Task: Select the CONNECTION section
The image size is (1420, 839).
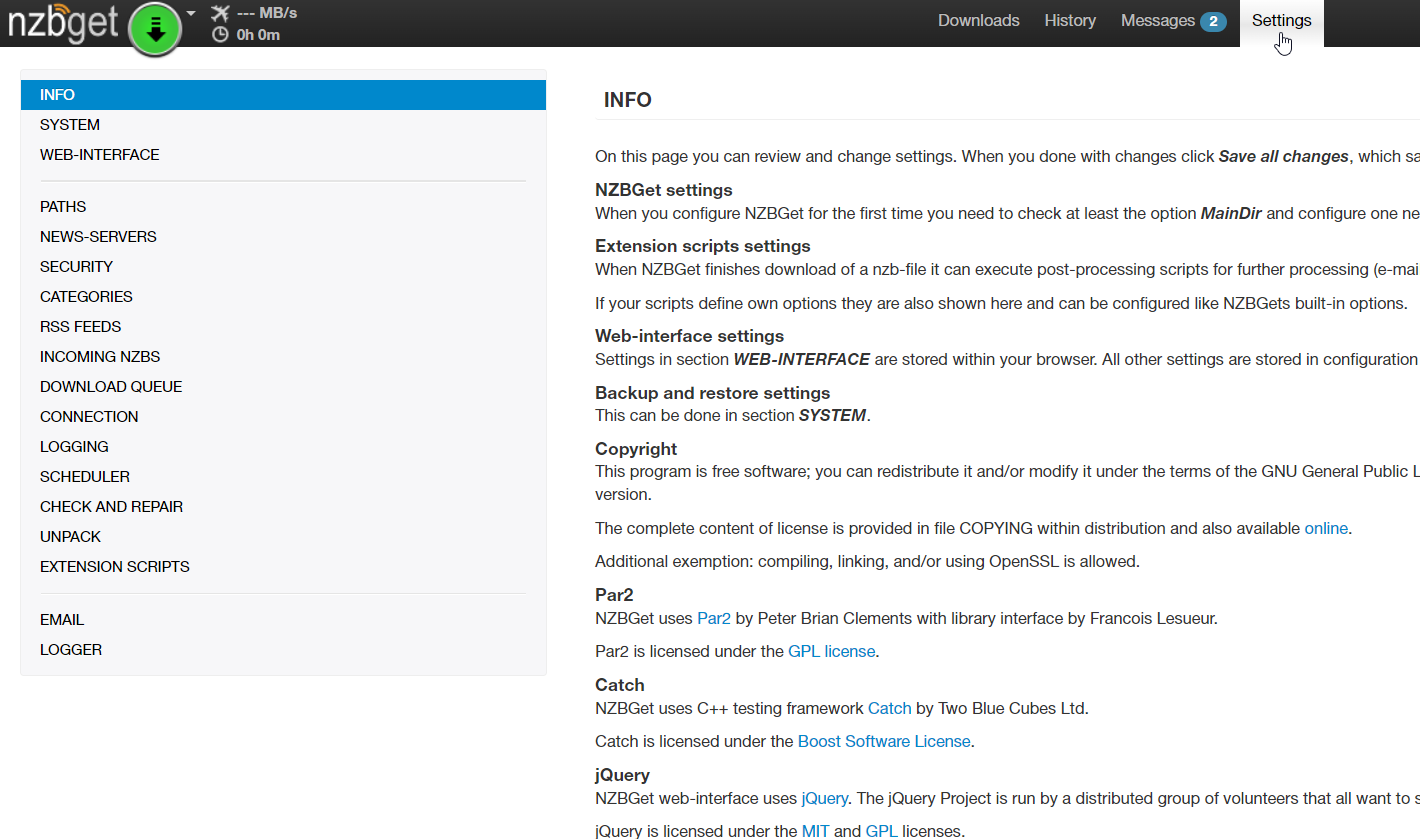Action: point(283,417)
